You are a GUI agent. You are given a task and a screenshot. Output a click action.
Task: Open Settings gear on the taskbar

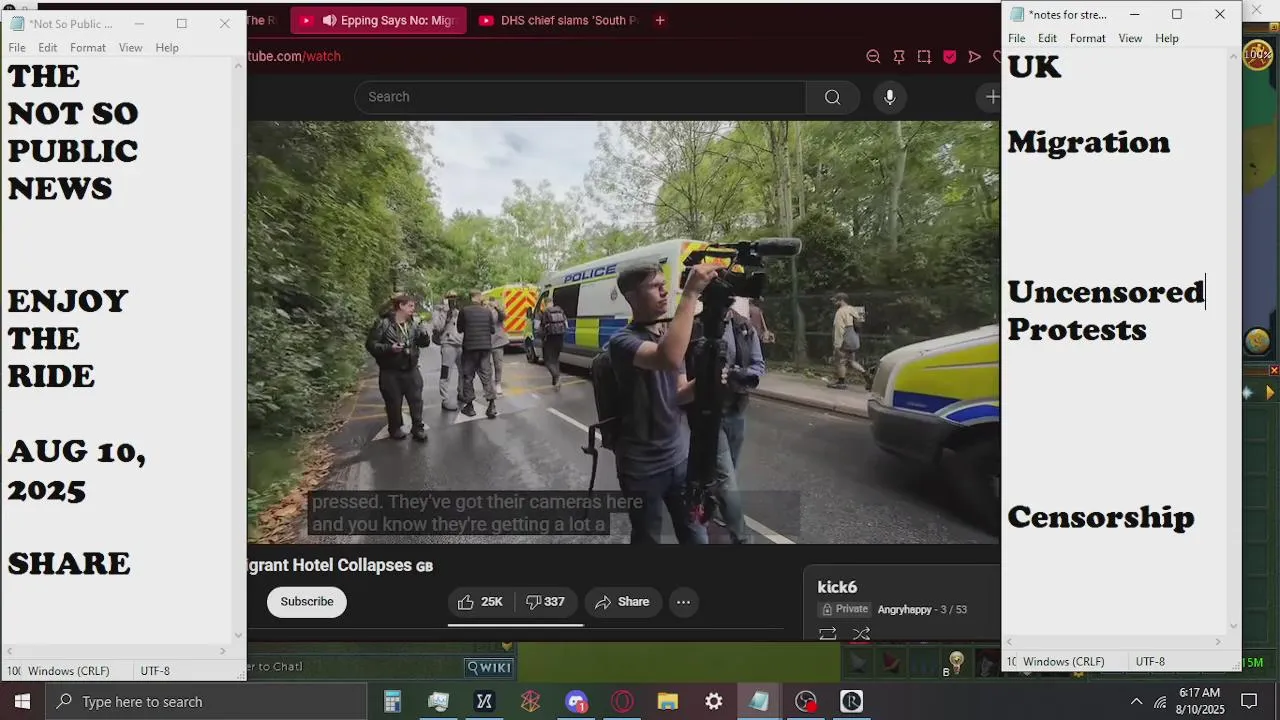(714, 702)
